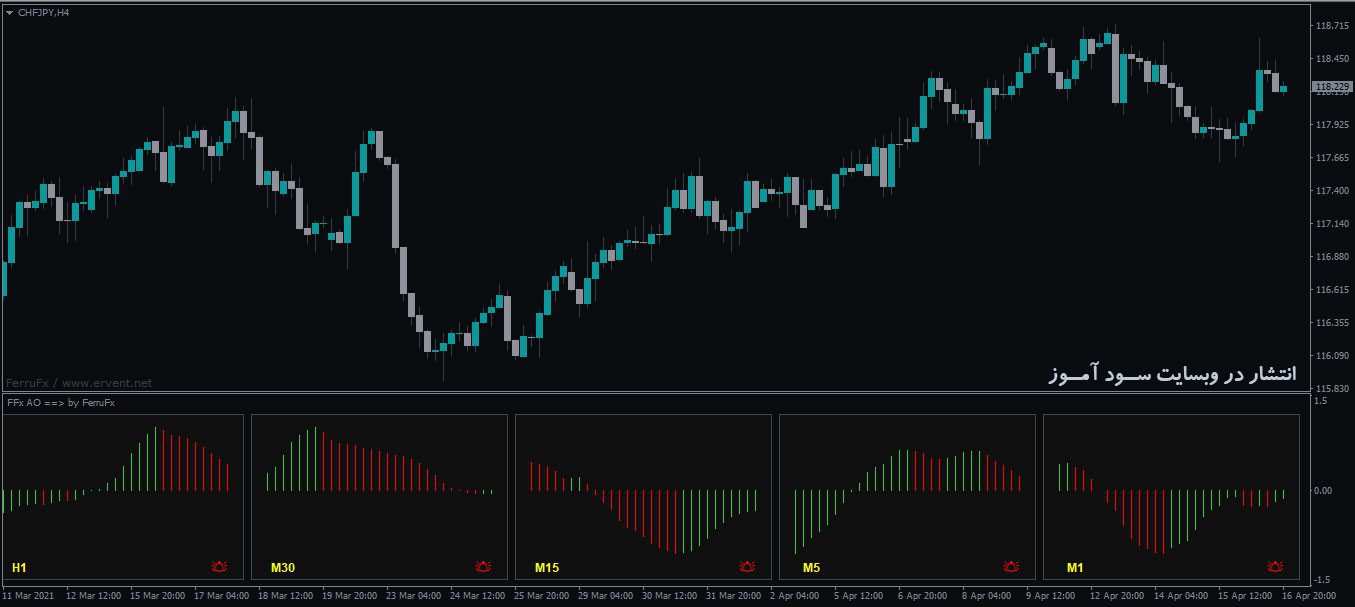The height and width of the screenshot is (607, 1355).
Task: Expand the CHFJPY,H4 symbol dropdown triangle
Action: point(11,13)
